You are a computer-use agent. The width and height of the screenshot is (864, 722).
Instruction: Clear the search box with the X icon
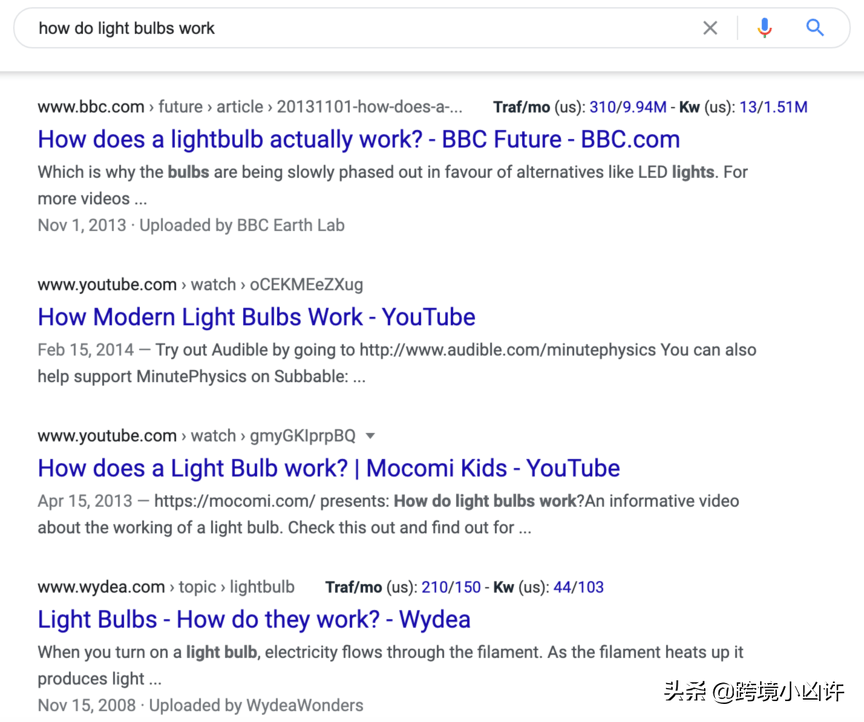tap(710, 28)
